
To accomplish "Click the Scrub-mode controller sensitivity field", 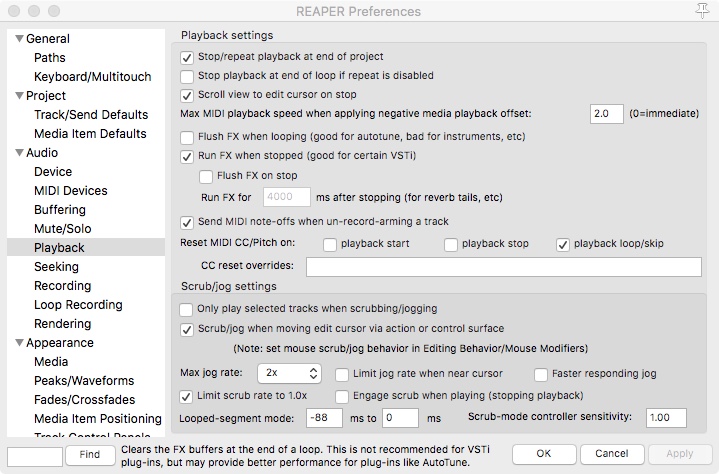I will point(674,417).
